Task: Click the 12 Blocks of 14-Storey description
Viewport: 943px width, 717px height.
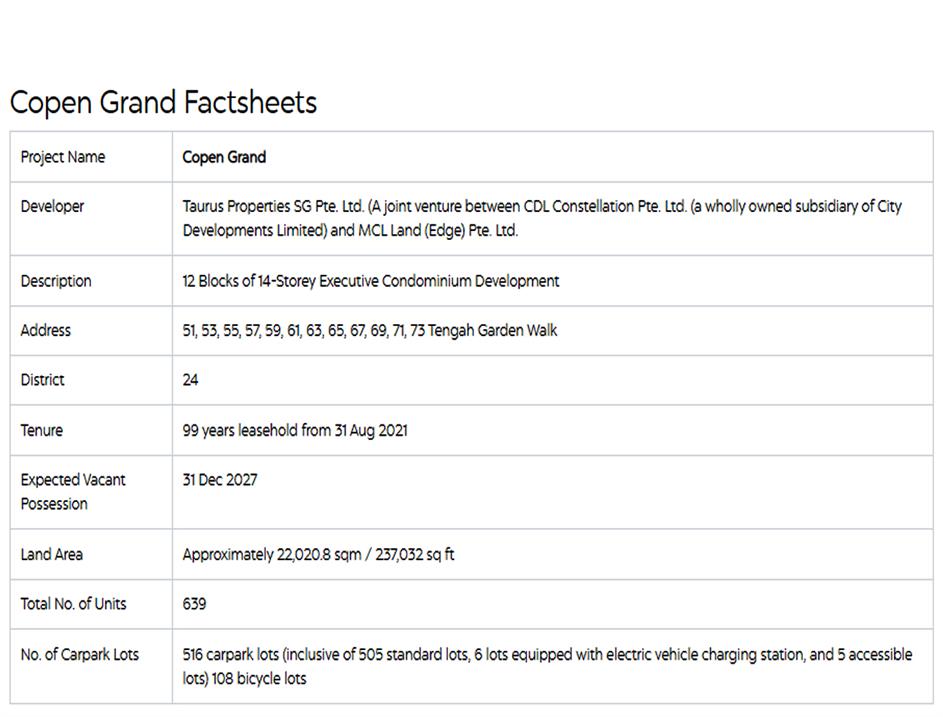Action: pyautogui.click(x=371, y=281)
